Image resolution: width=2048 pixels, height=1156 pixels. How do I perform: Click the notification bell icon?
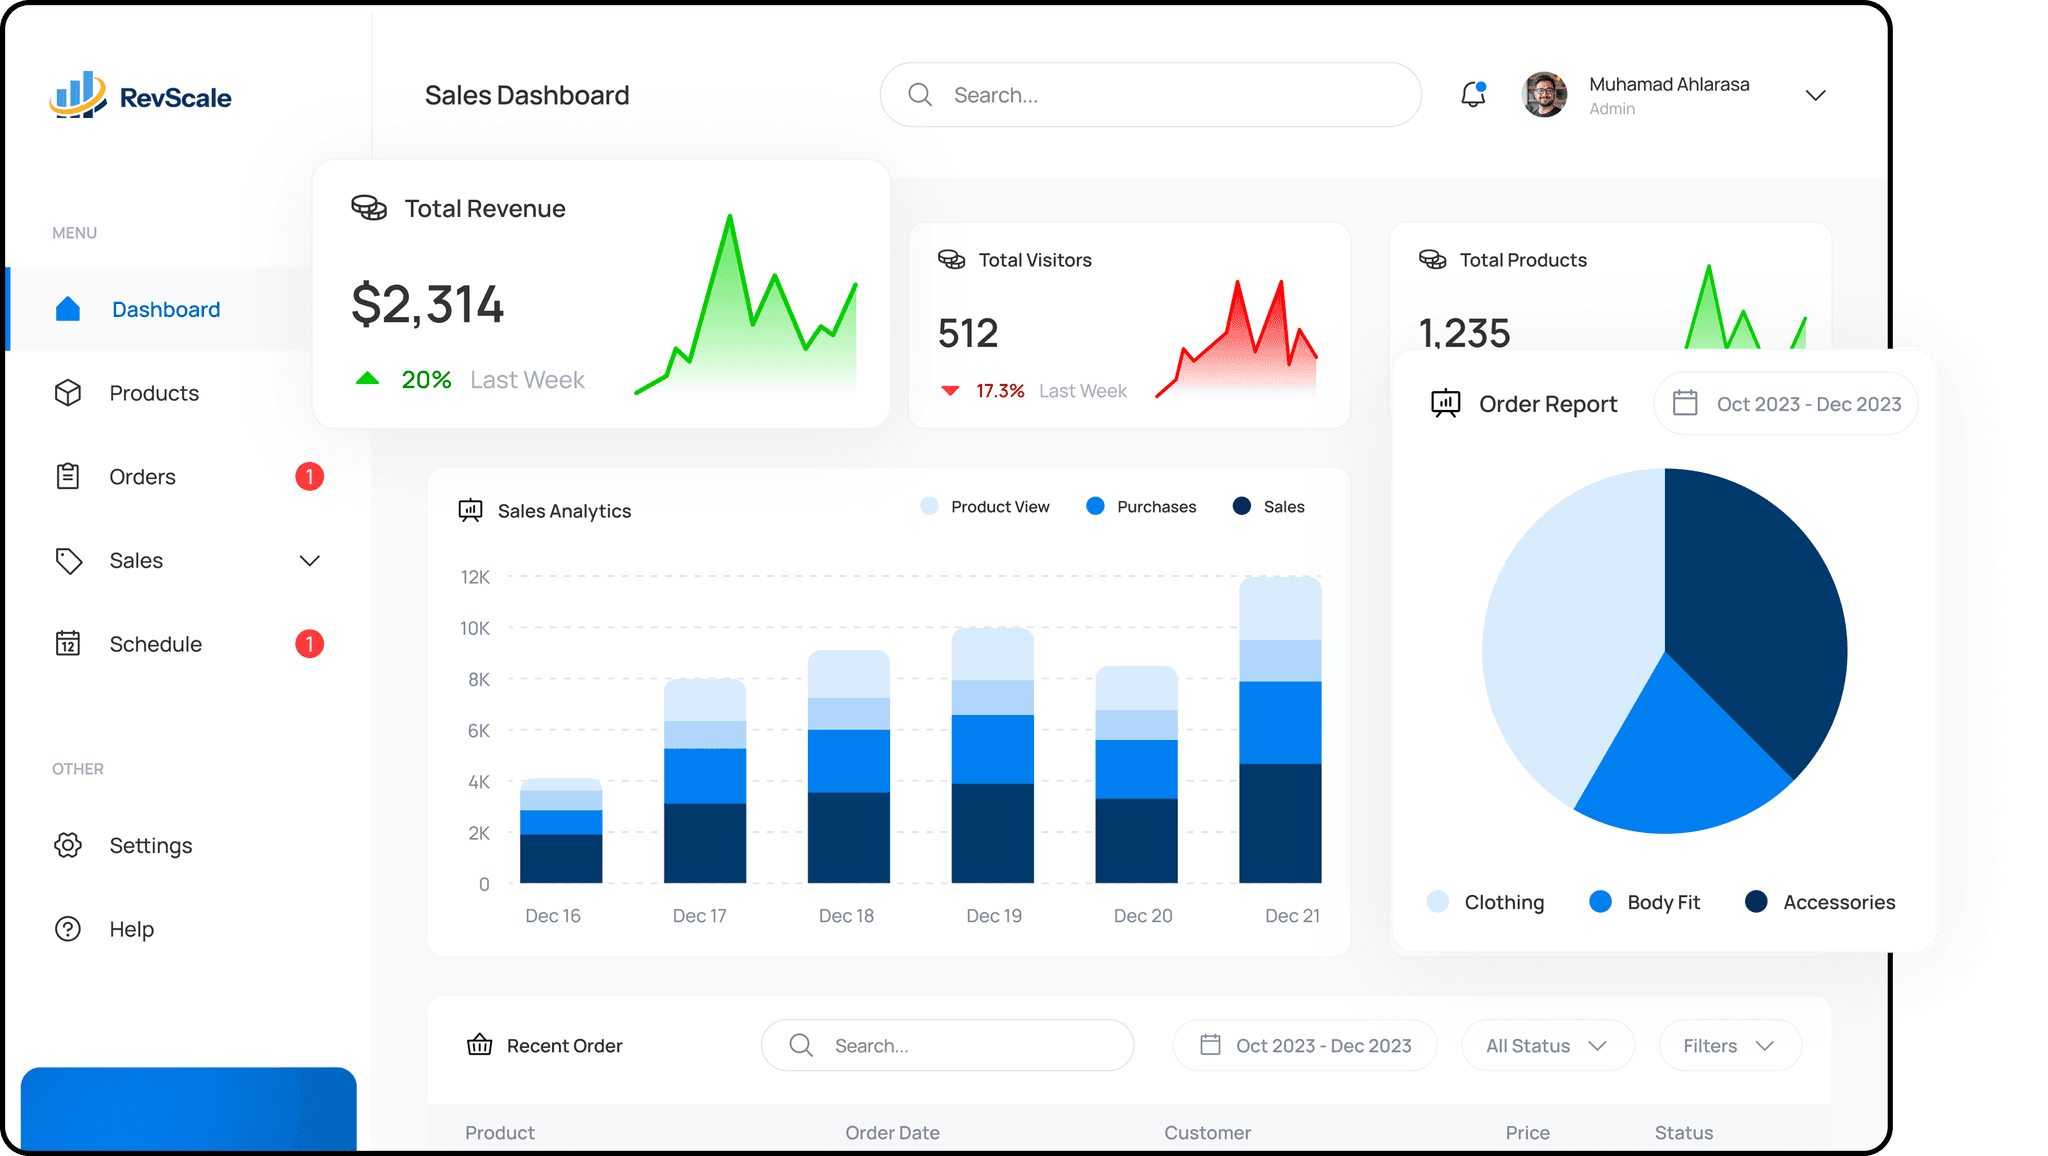point(1472,95)
